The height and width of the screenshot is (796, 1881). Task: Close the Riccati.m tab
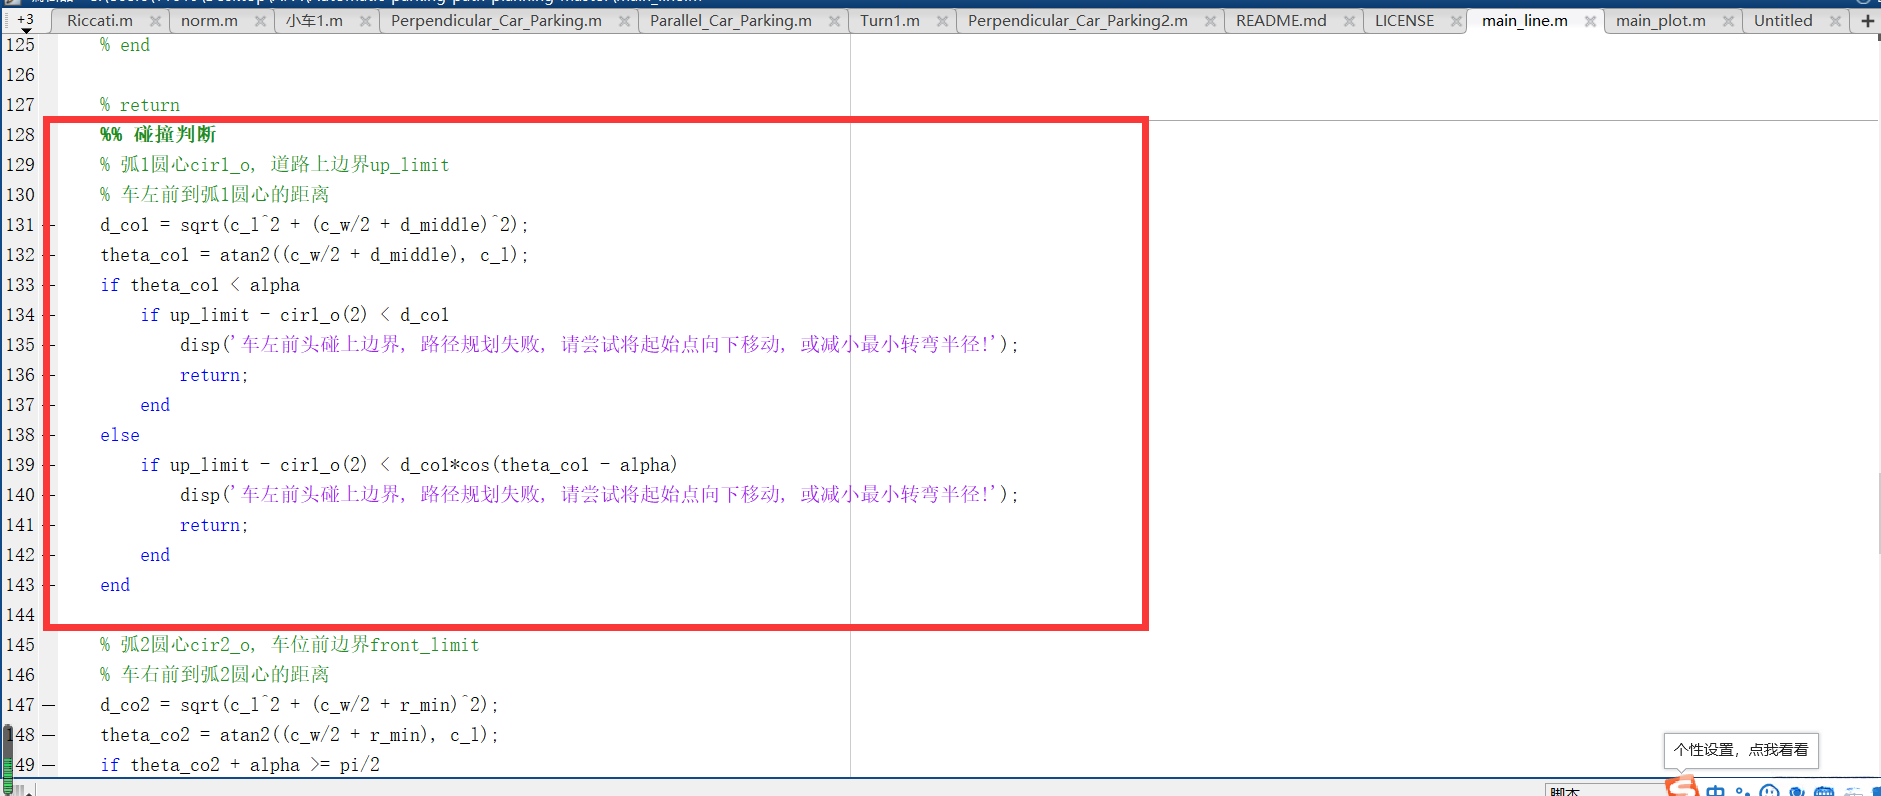[x=155, y=21]
